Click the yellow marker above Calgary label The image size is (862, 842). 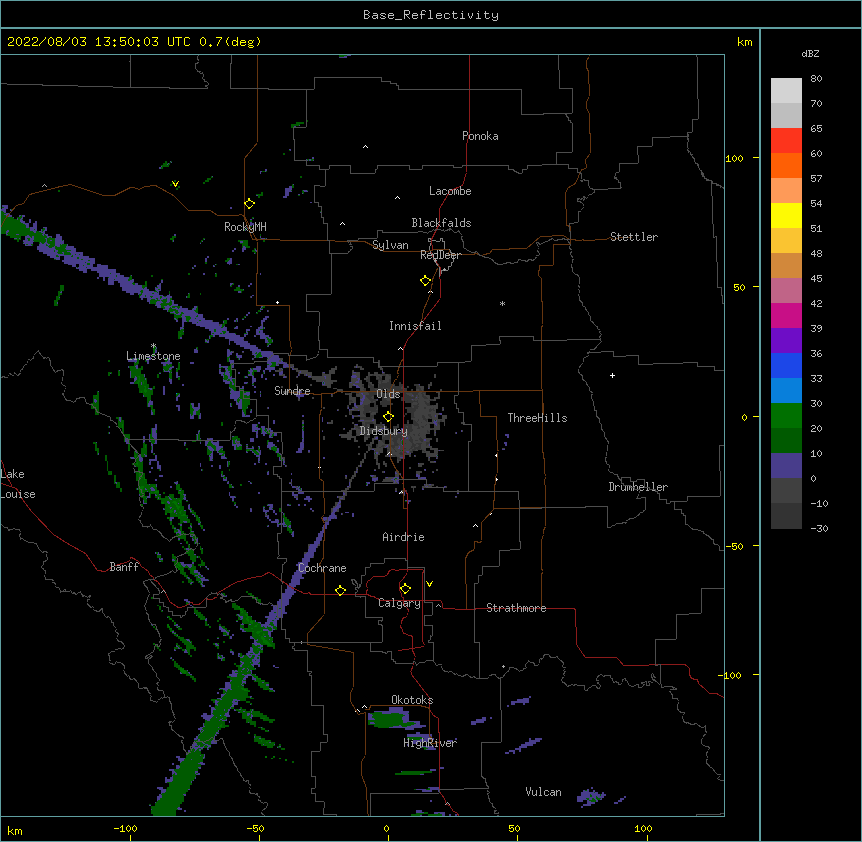tap(405, 589)
